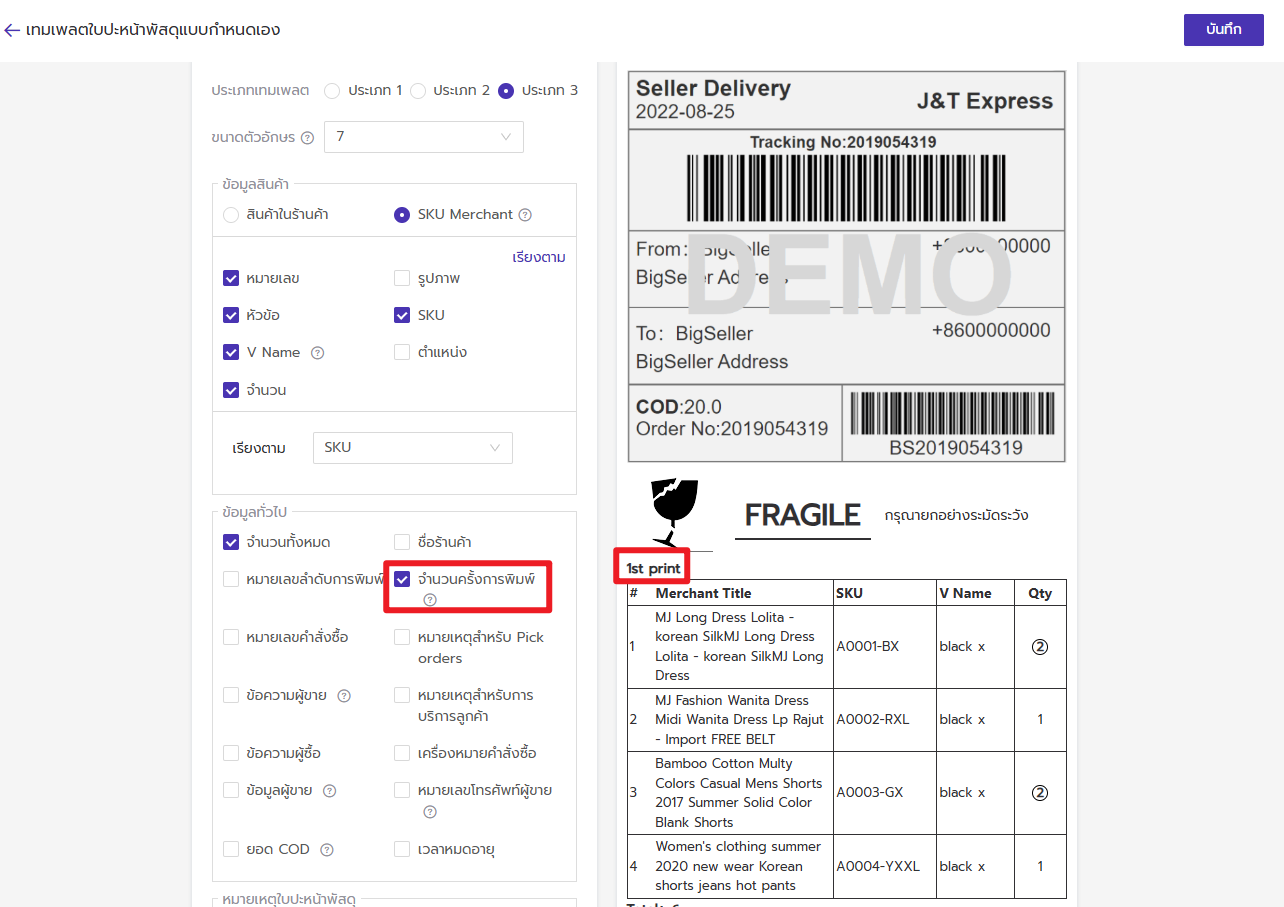1284x907 pixels.
Task: Click help icon beside ข้อความผู้ขาย
Action: (344, 696)
